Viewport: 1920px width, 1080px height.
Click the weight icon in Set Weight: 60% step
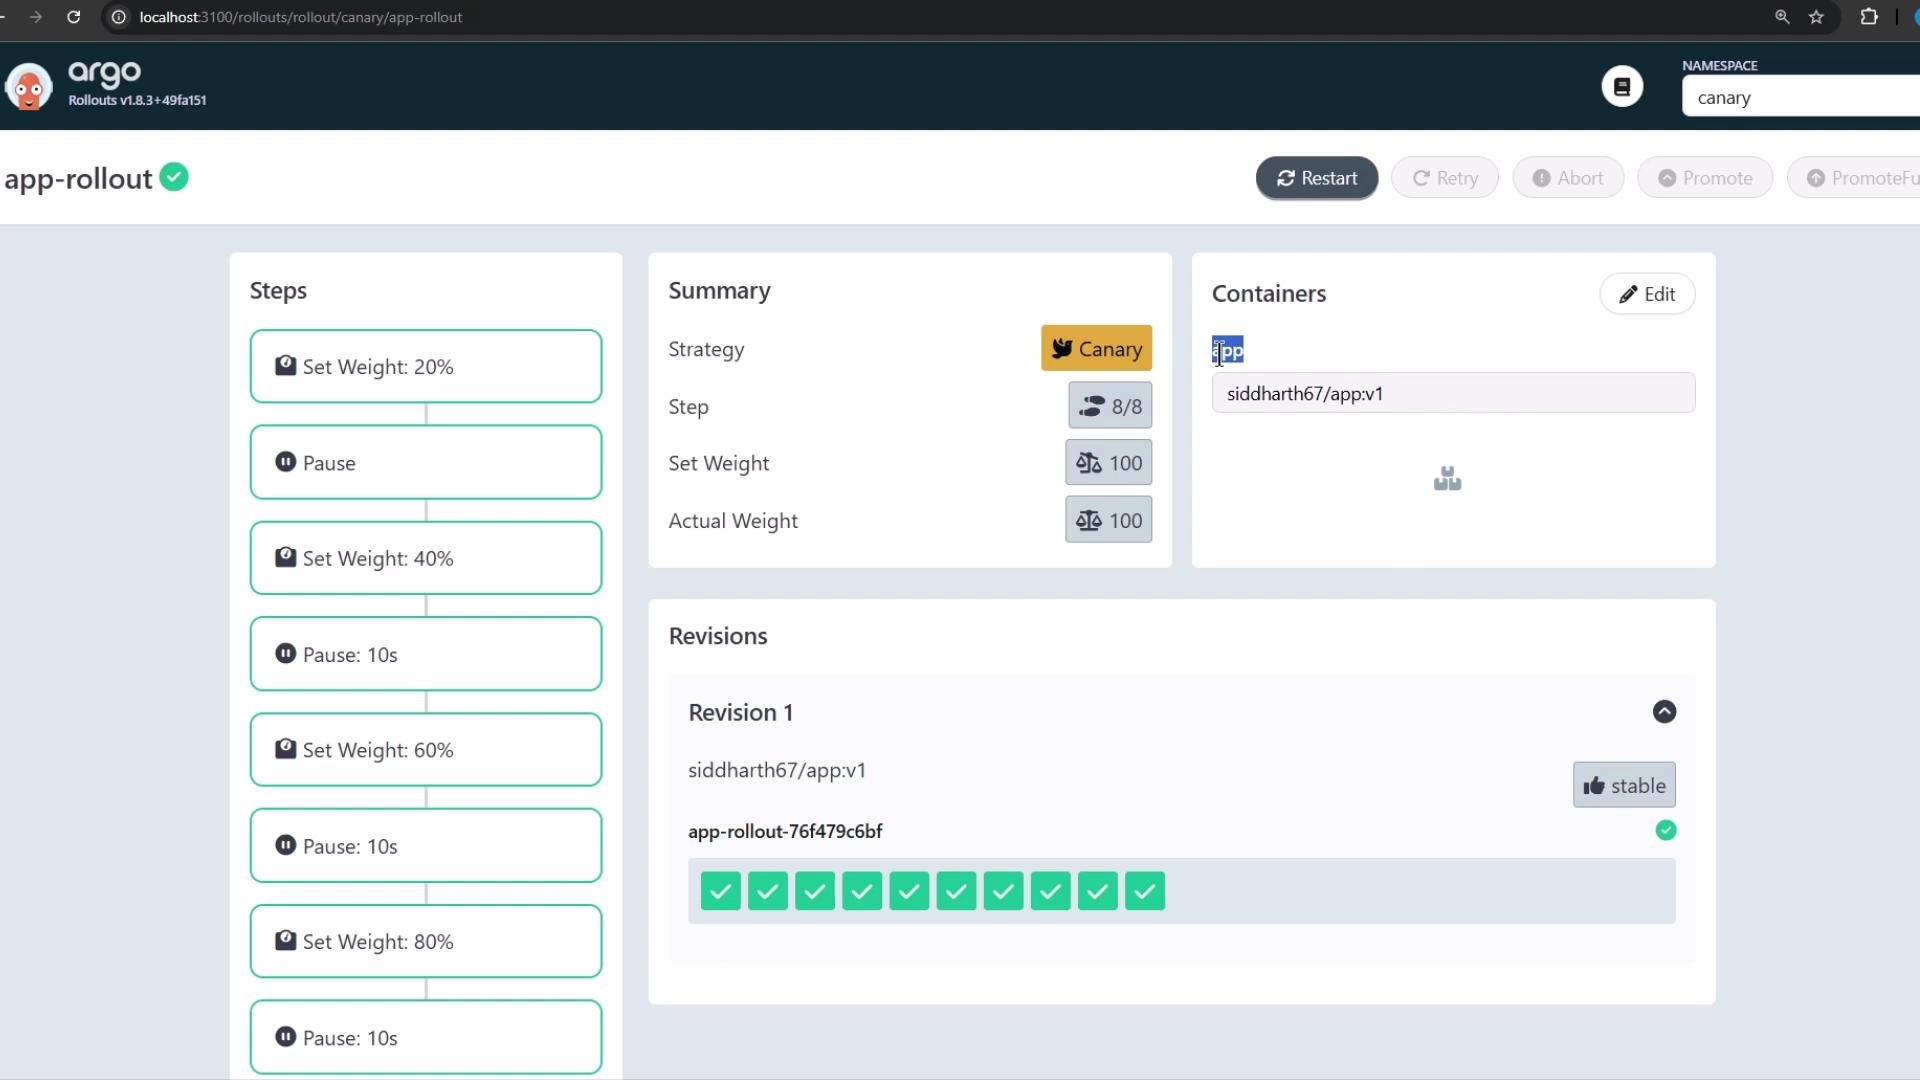tap(286, 749)
